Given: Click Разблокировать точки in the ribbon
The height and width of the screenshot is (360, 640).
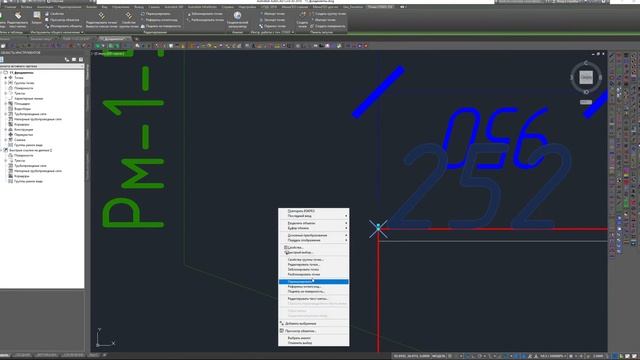Looking at the screenshot, I should (205, 20).
